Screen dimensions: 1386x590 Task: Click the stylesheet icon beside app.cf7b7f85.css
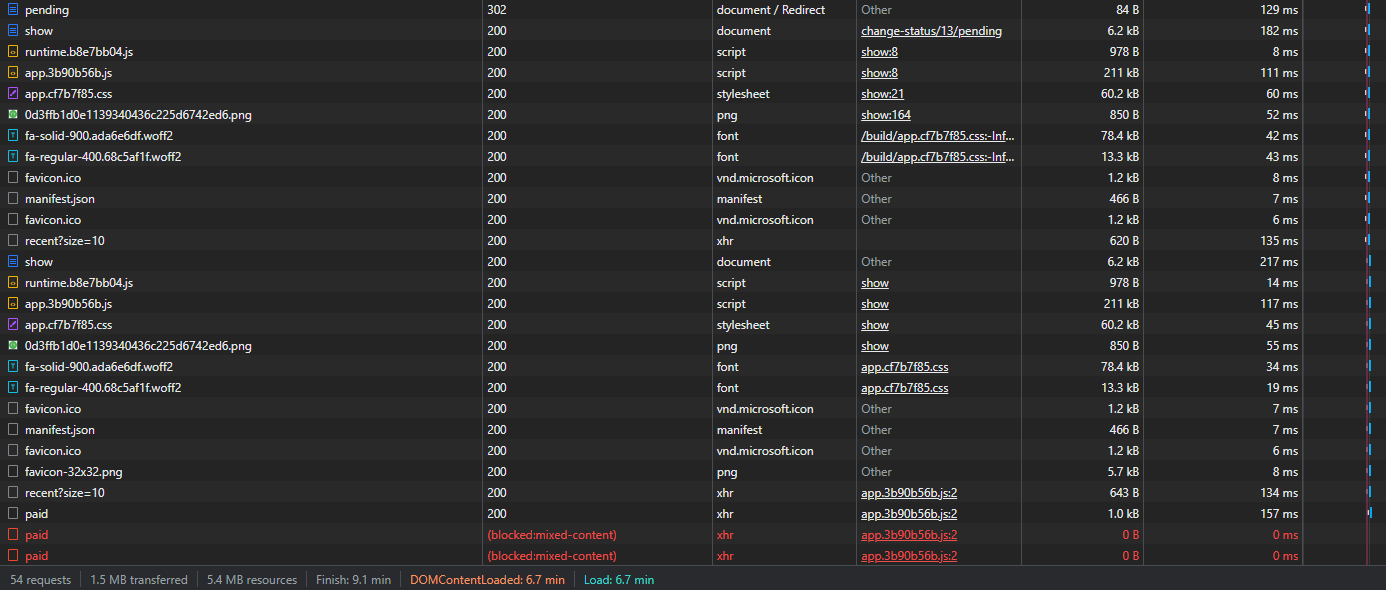click(14, 93)
